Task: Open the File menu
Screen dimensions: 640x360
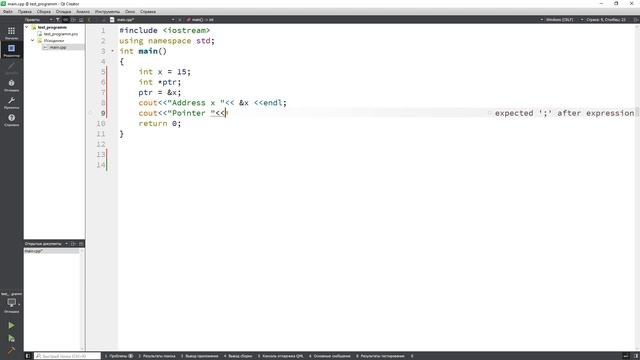Action: pyautogui.click(x=8, y=12)
